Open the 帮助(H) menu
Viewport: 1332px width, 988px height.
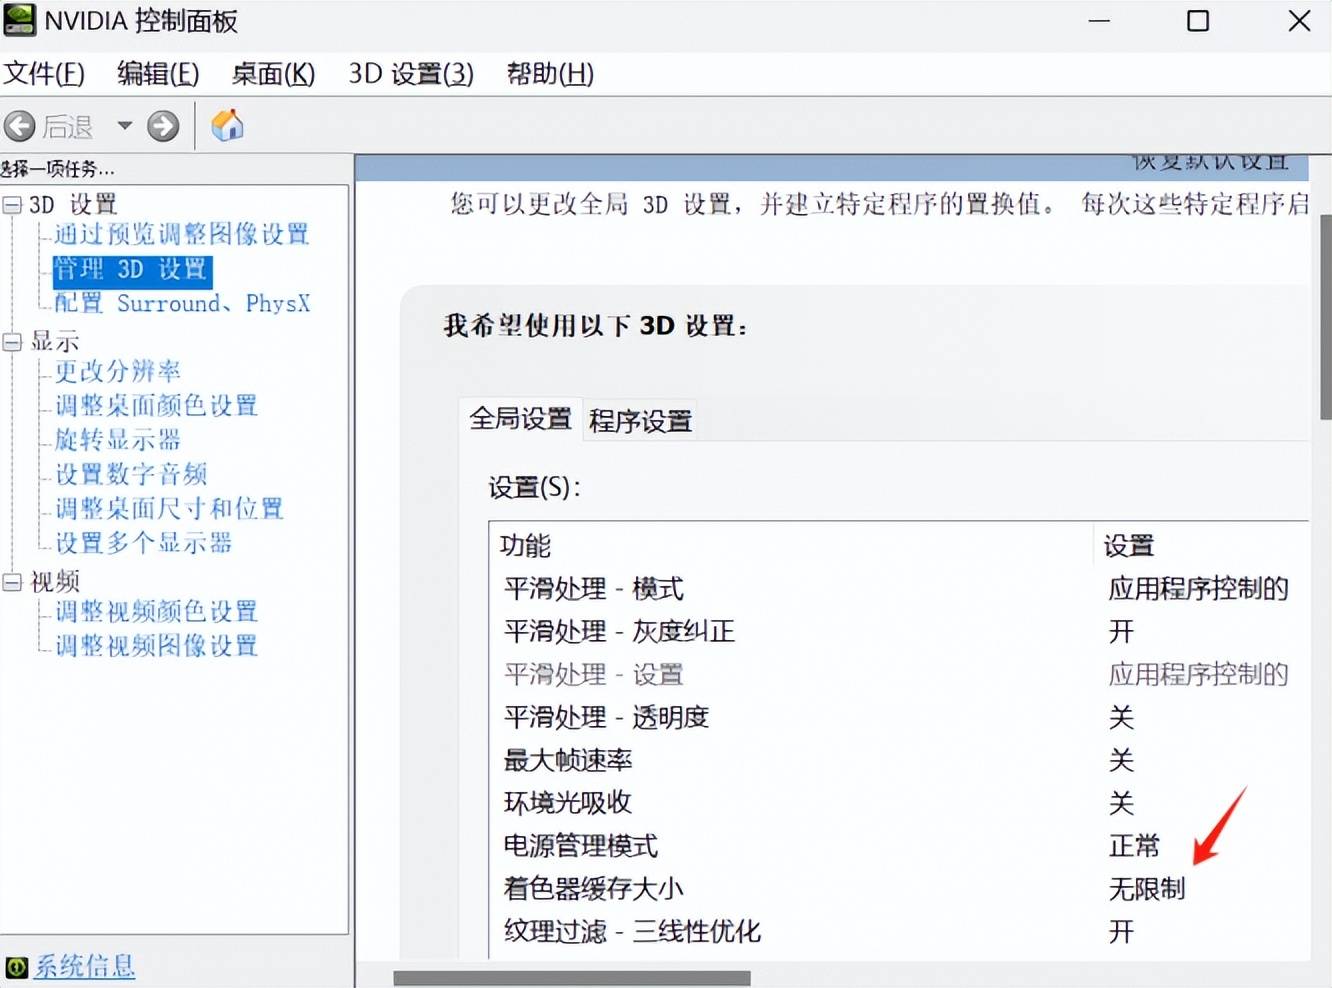(549, 74)
